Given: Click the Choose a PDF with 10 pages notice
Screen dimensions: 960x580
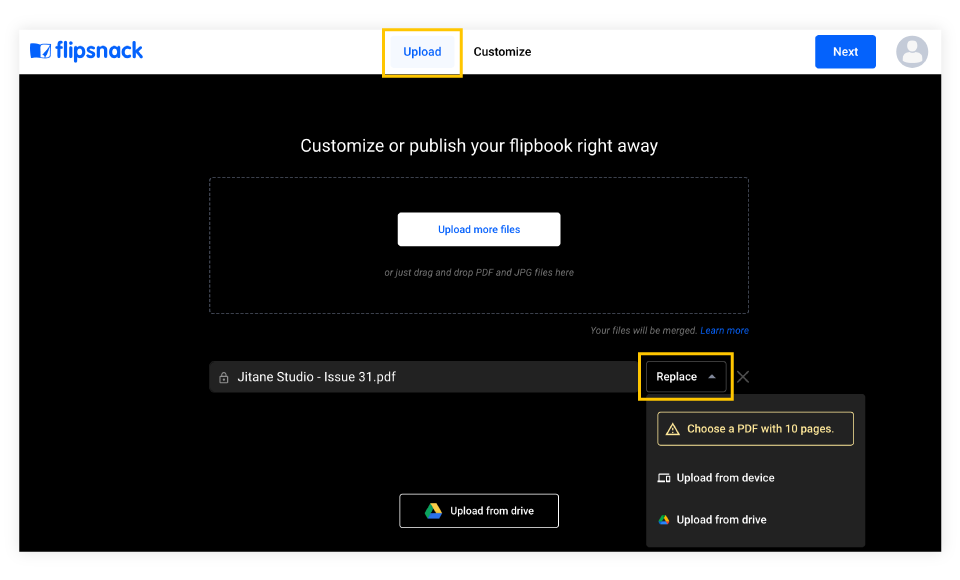Looking at the screenshot, I should [x=755, y=428].
